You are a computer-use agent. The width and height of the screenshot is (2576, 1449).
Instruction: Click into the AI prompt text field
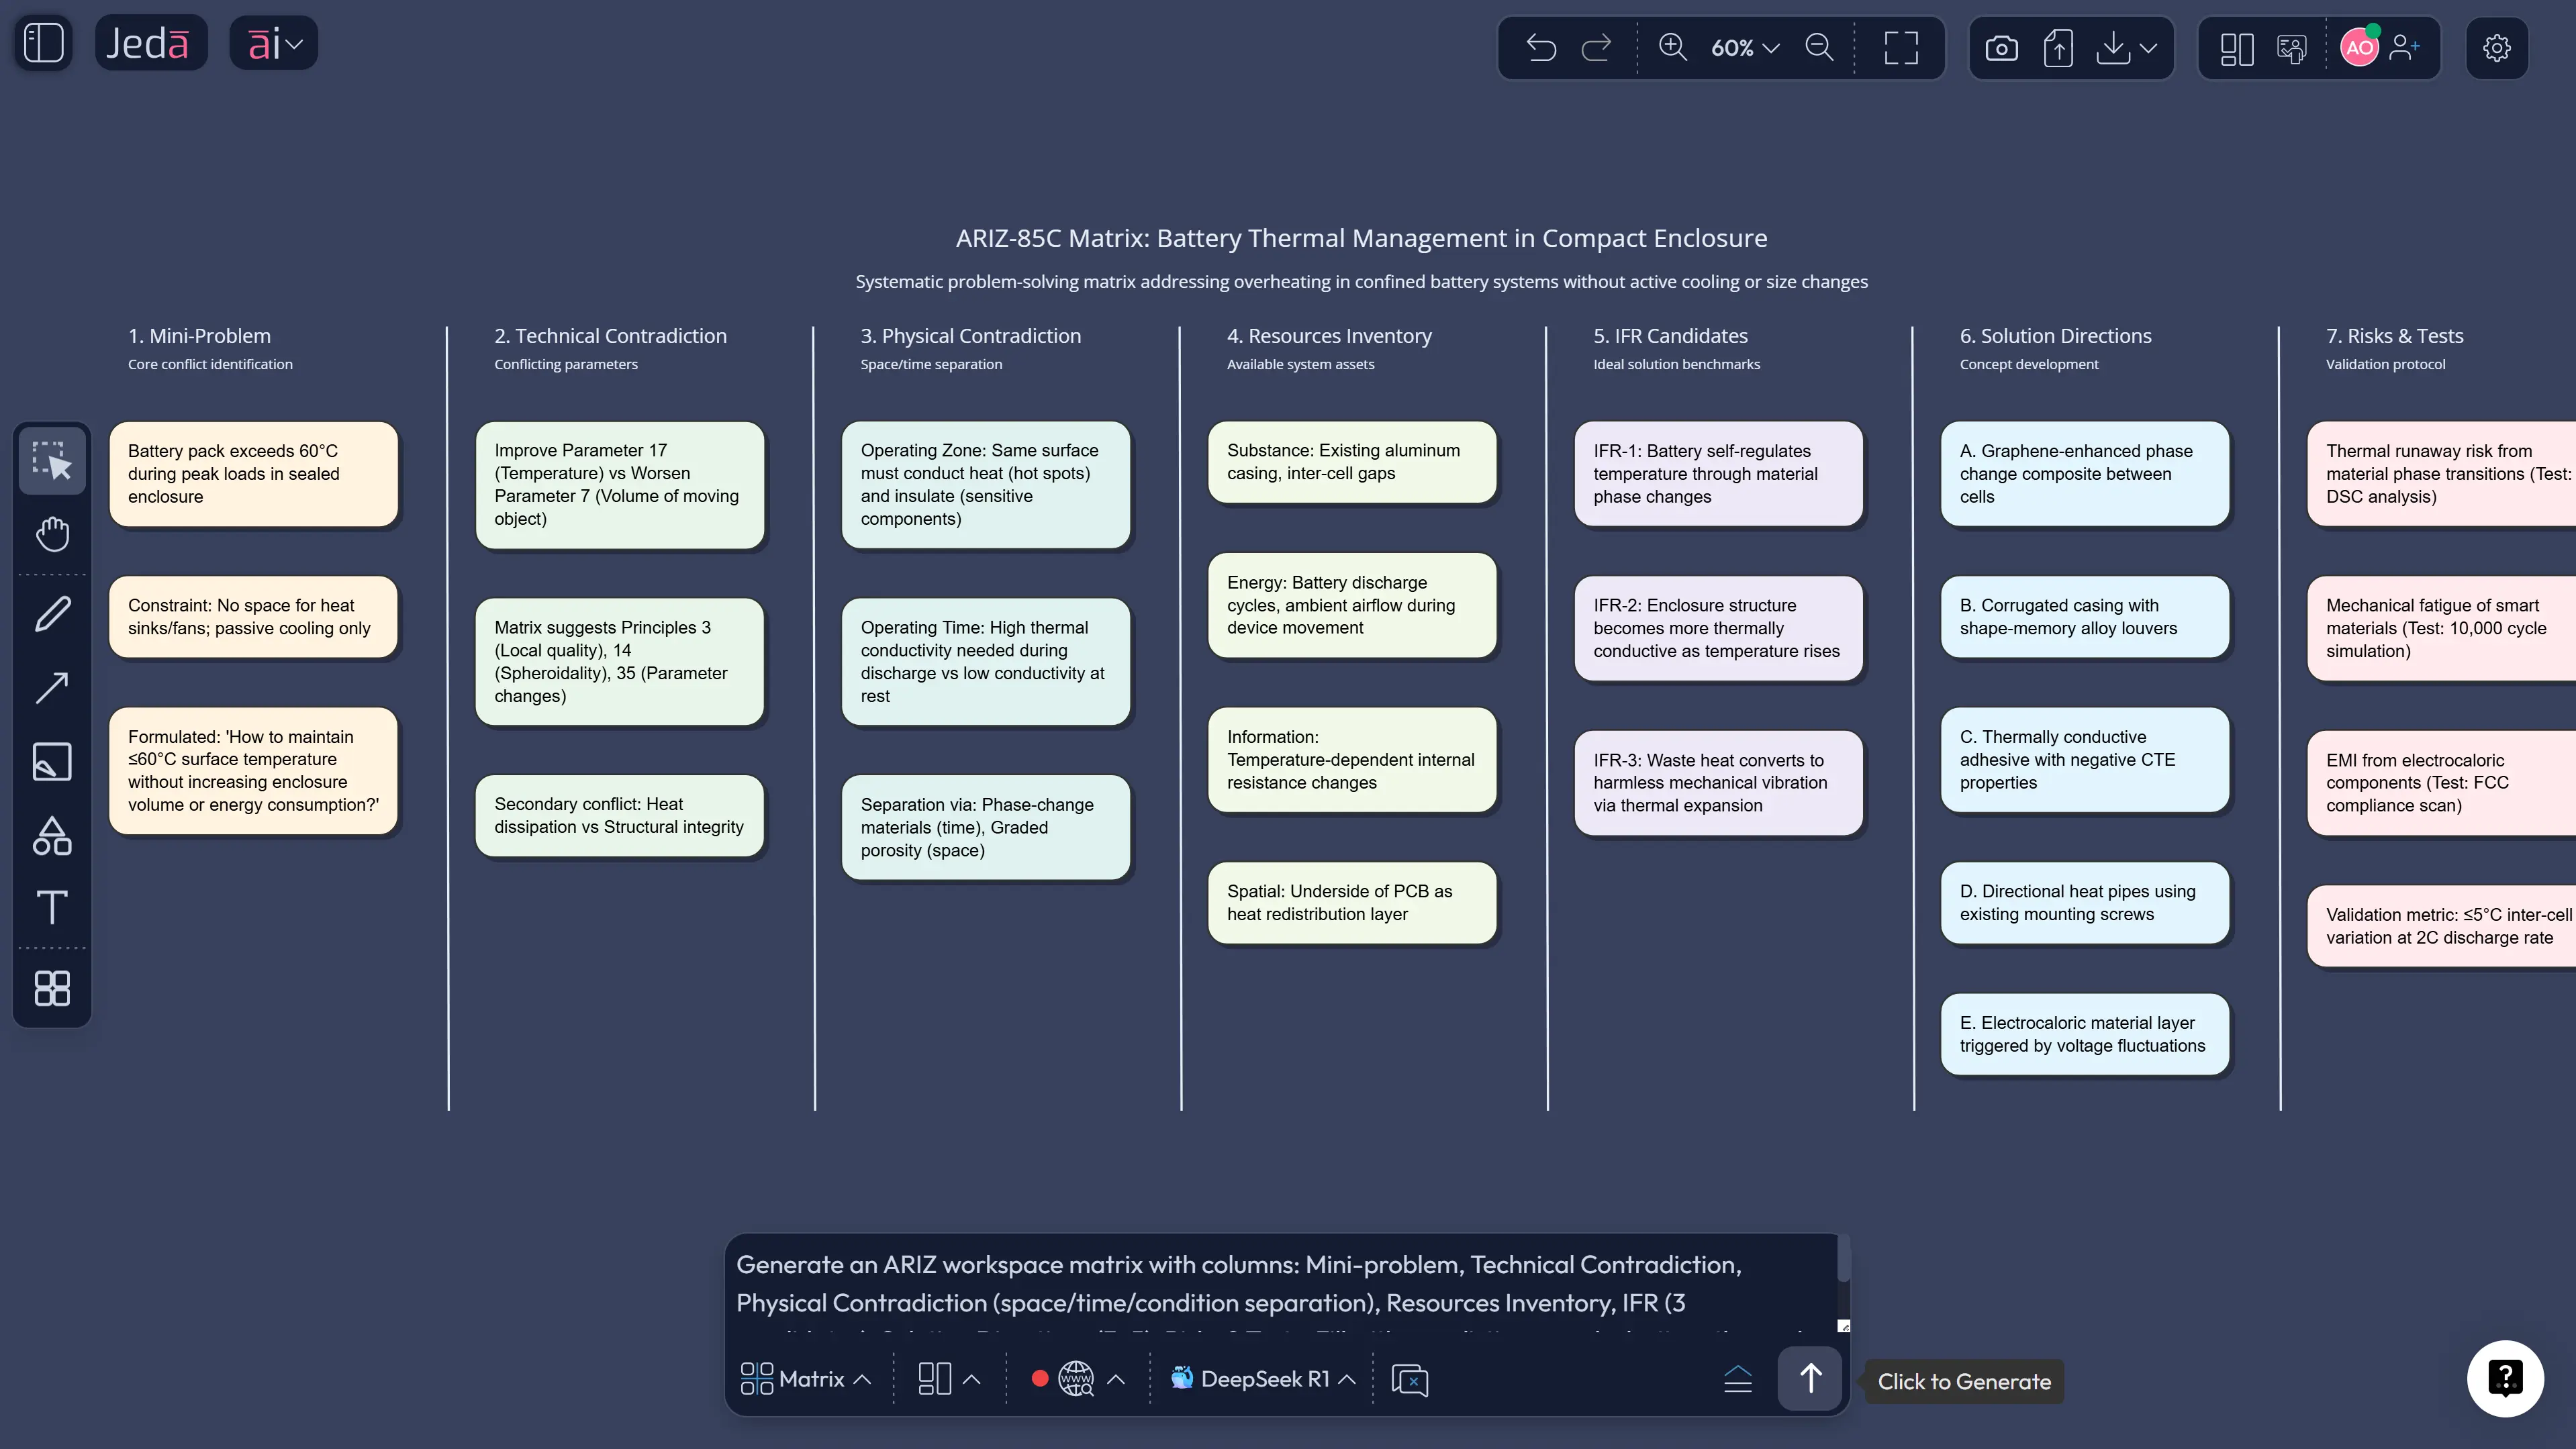pyautogui.click(x=1280, y=1284)
